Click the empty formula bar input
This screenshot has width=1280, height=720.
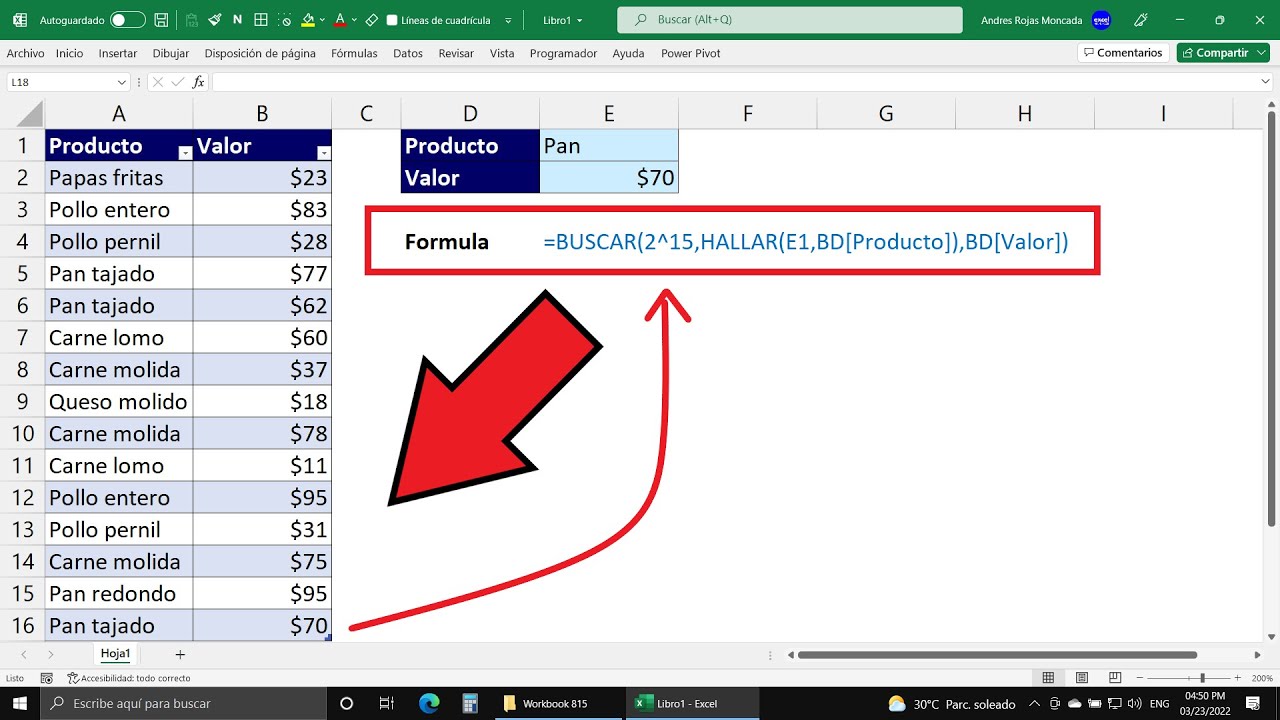point(735,82)
